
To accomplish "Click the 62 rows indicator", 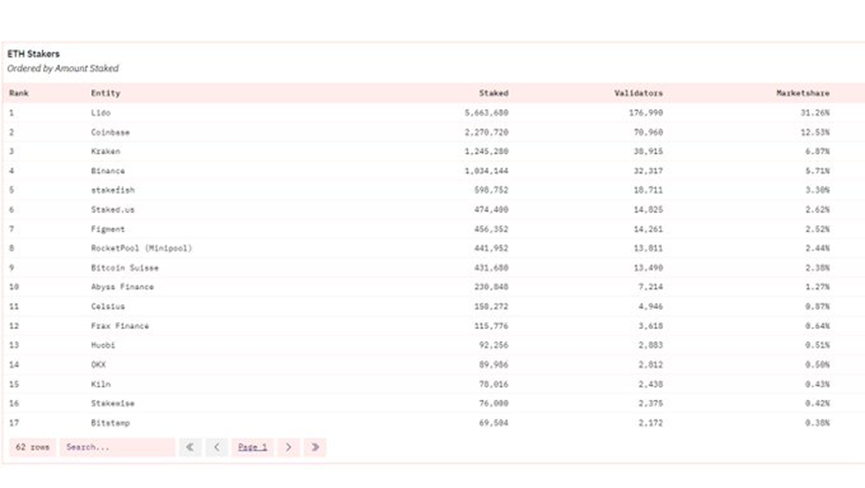I will click(x=33, y=447).
